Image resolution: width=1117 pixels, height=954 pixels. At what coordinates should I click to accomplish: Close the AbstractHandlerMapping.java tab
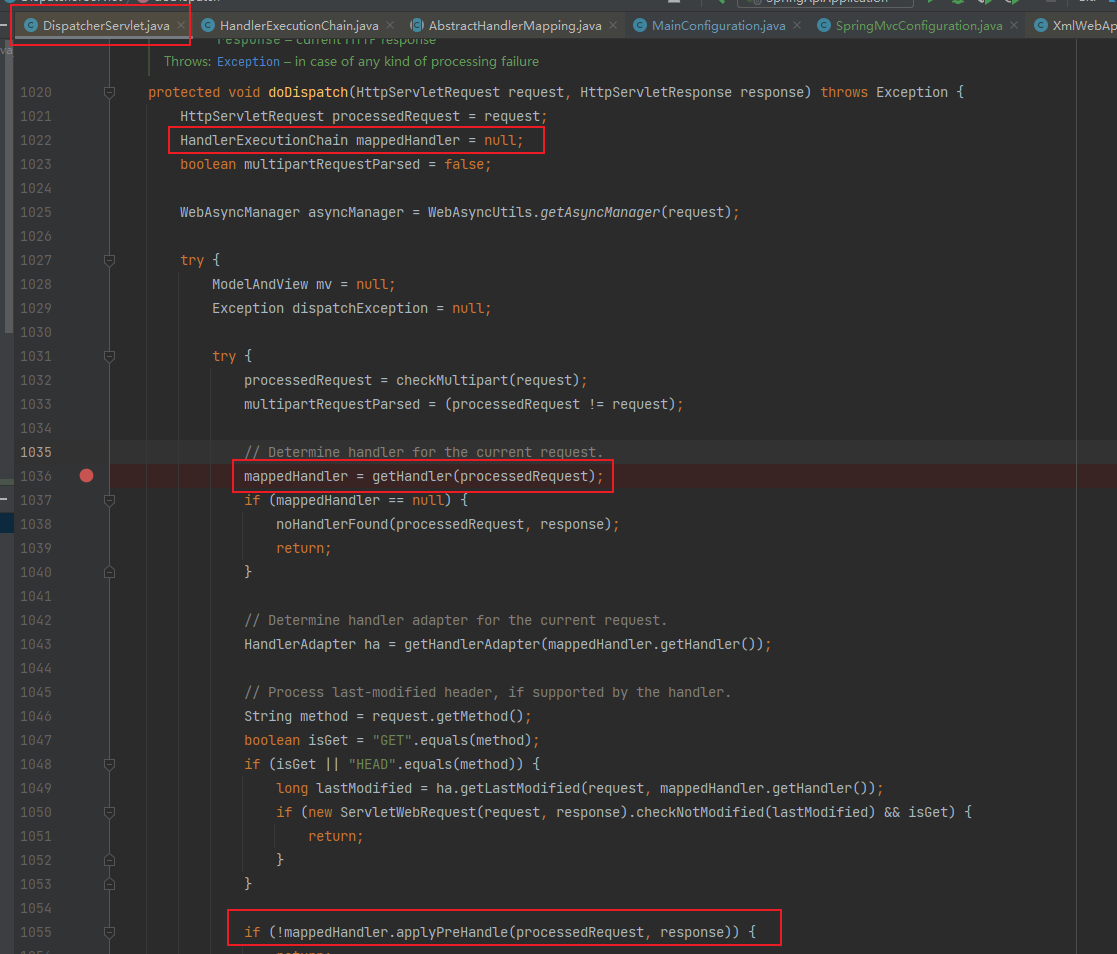click(x=613, y=25)
